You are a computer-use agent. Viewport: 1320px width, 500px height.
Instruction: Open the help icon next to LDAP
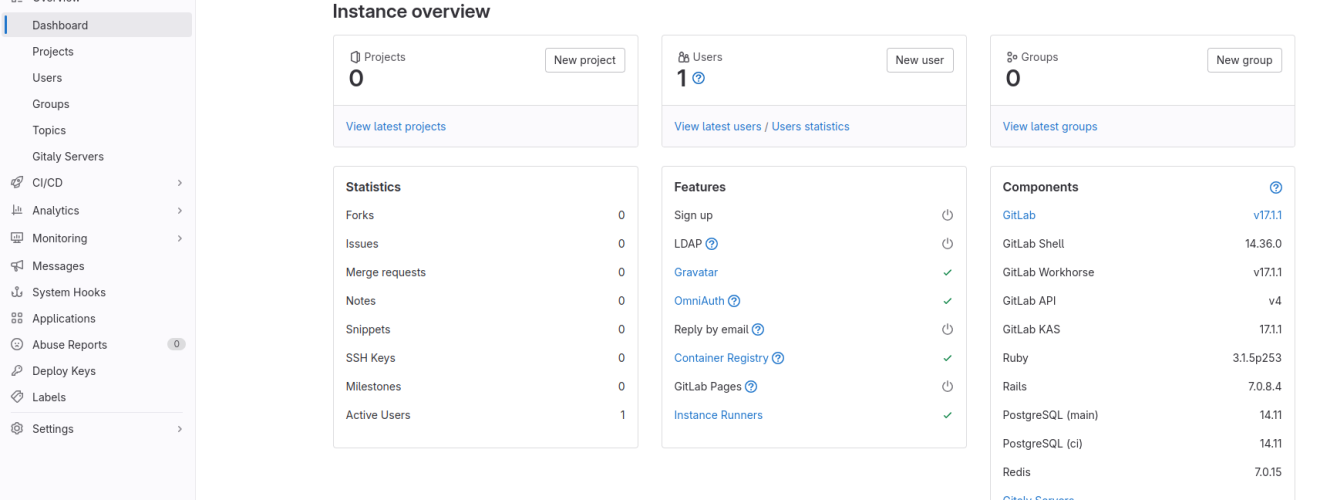point(712,244)
